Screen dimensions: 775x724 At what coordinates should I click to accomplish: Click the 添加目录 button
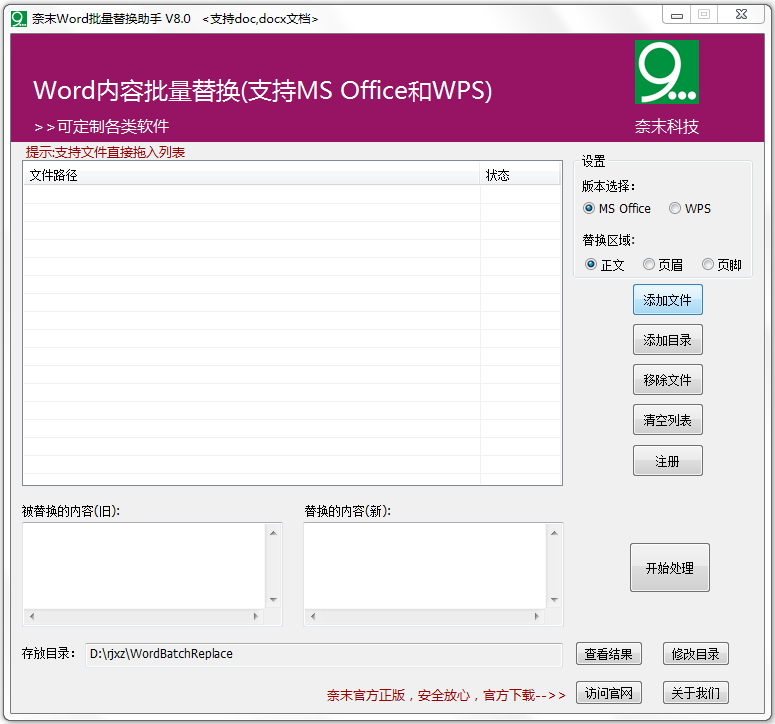667,340
